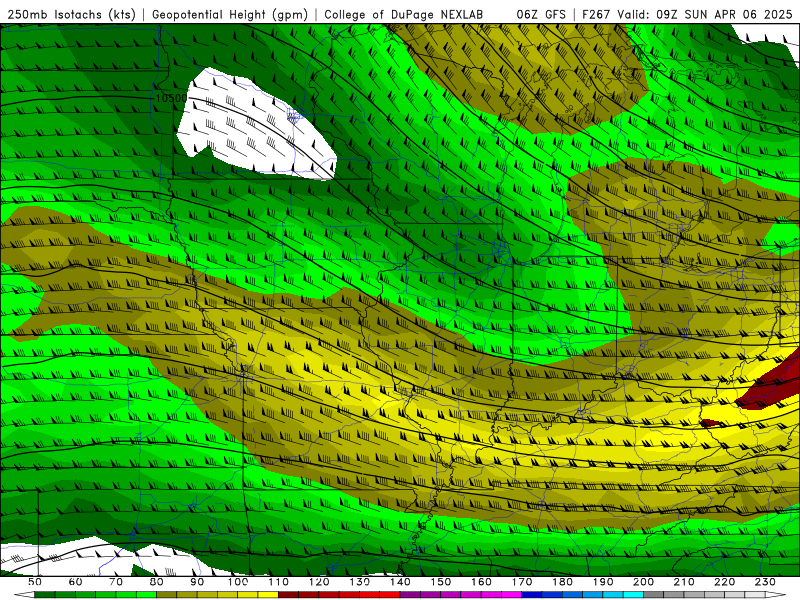Click the 'Geopotential Height (gpm)' header text

point(230,15)
